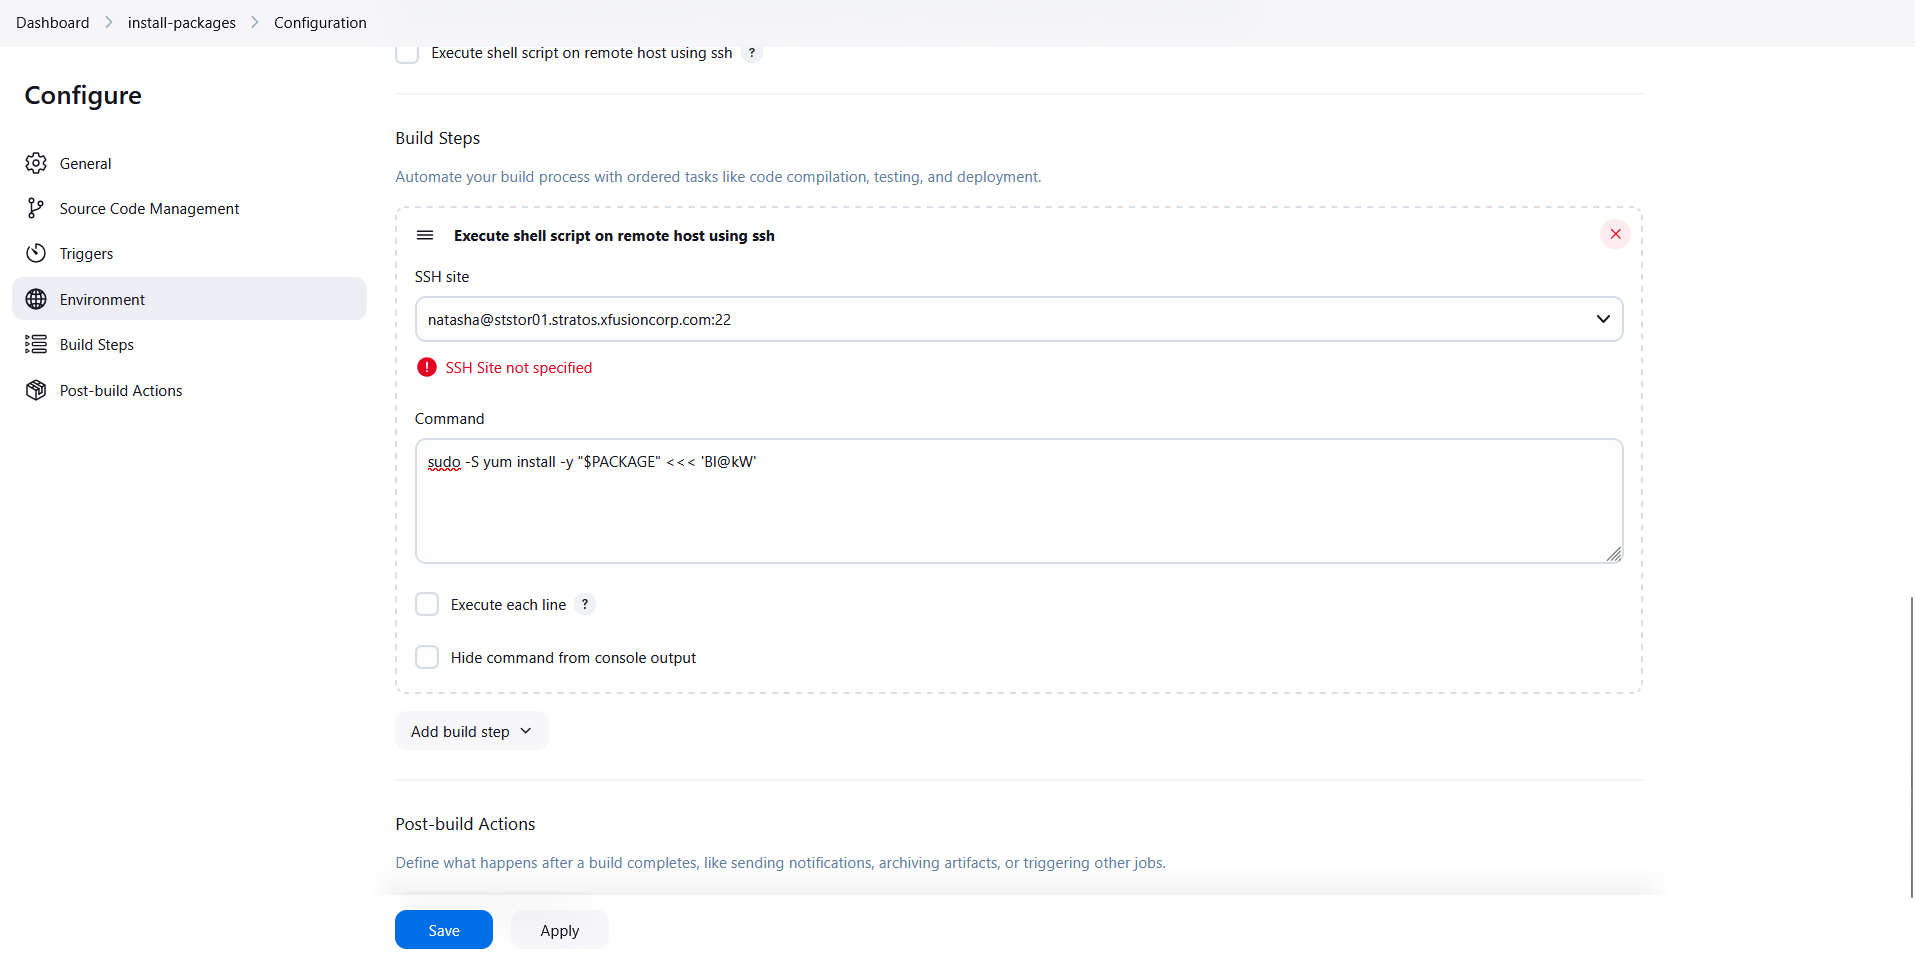Click the build step drag handle icon

[x=425, y=235]
